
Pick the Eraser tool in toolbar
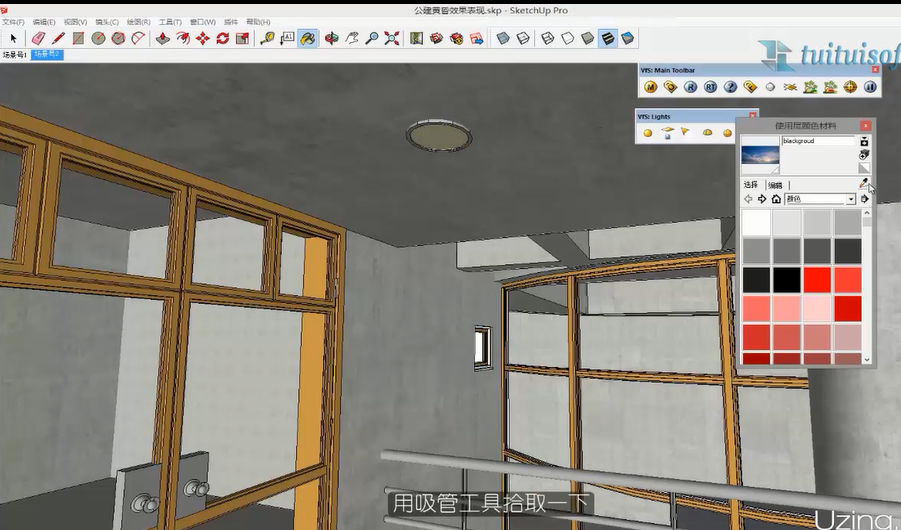39,38
